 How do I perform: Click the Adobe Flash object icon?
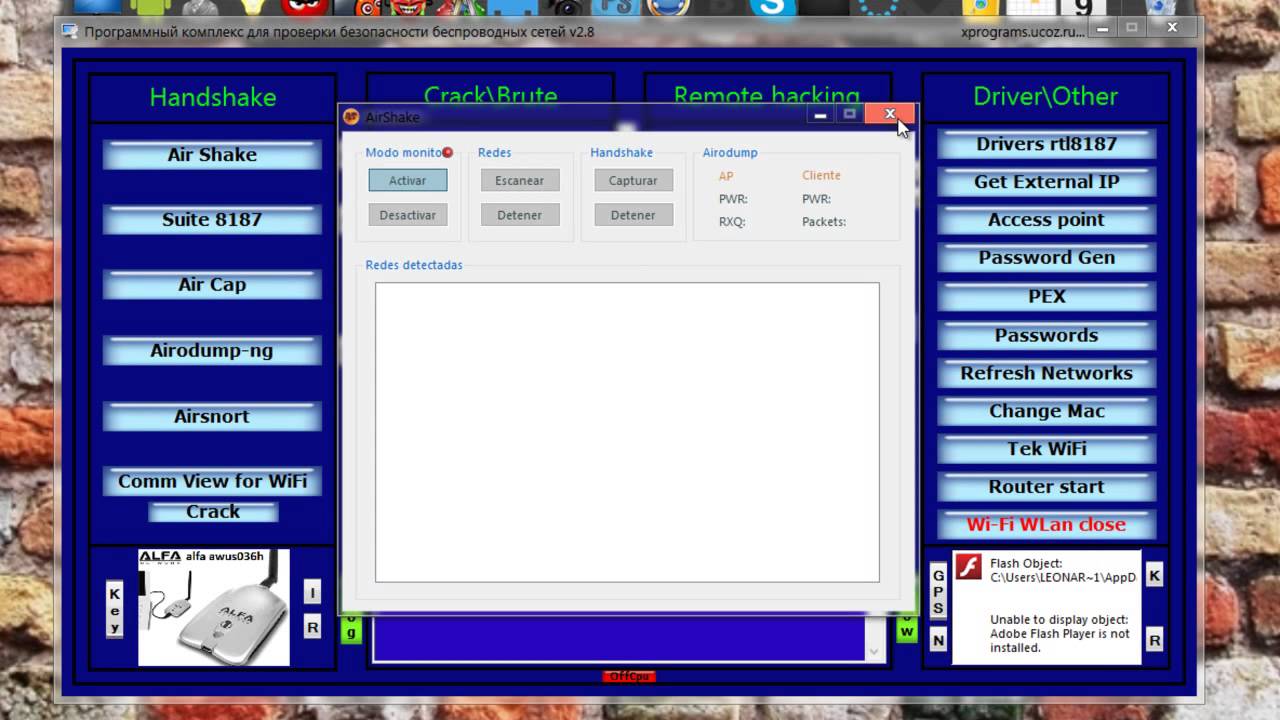968,567
